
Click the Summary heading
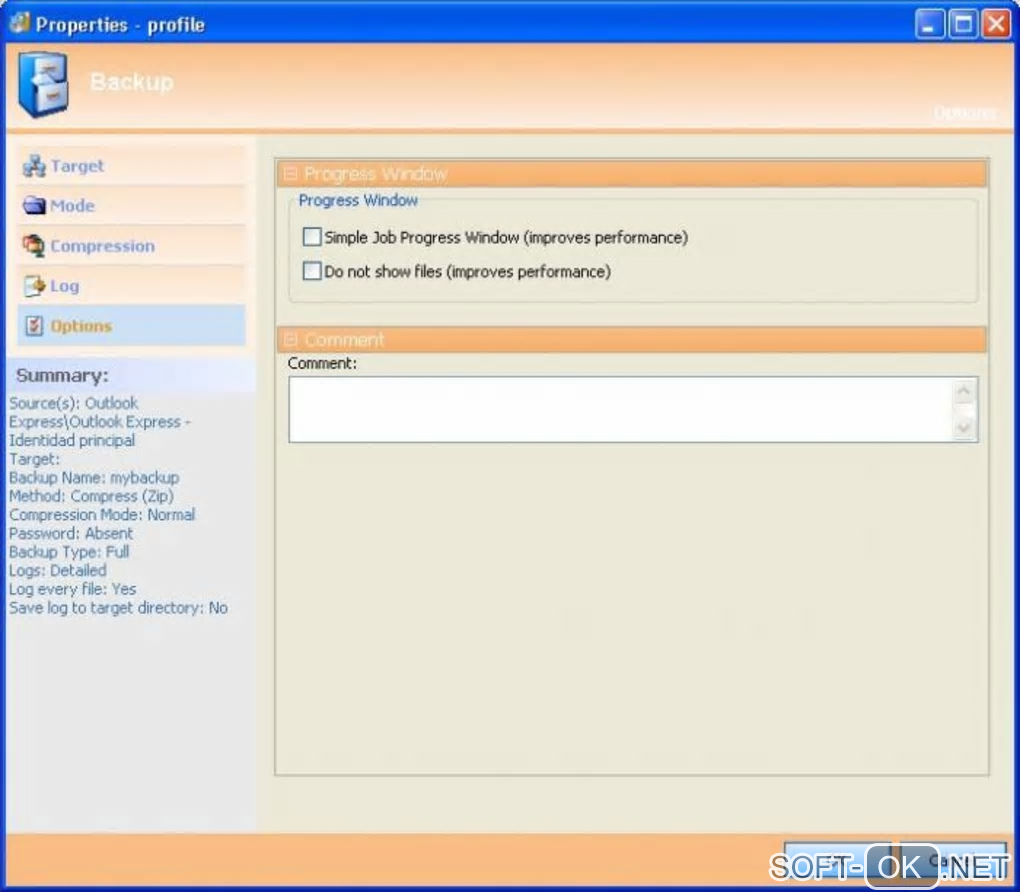[x=62, y=375]
